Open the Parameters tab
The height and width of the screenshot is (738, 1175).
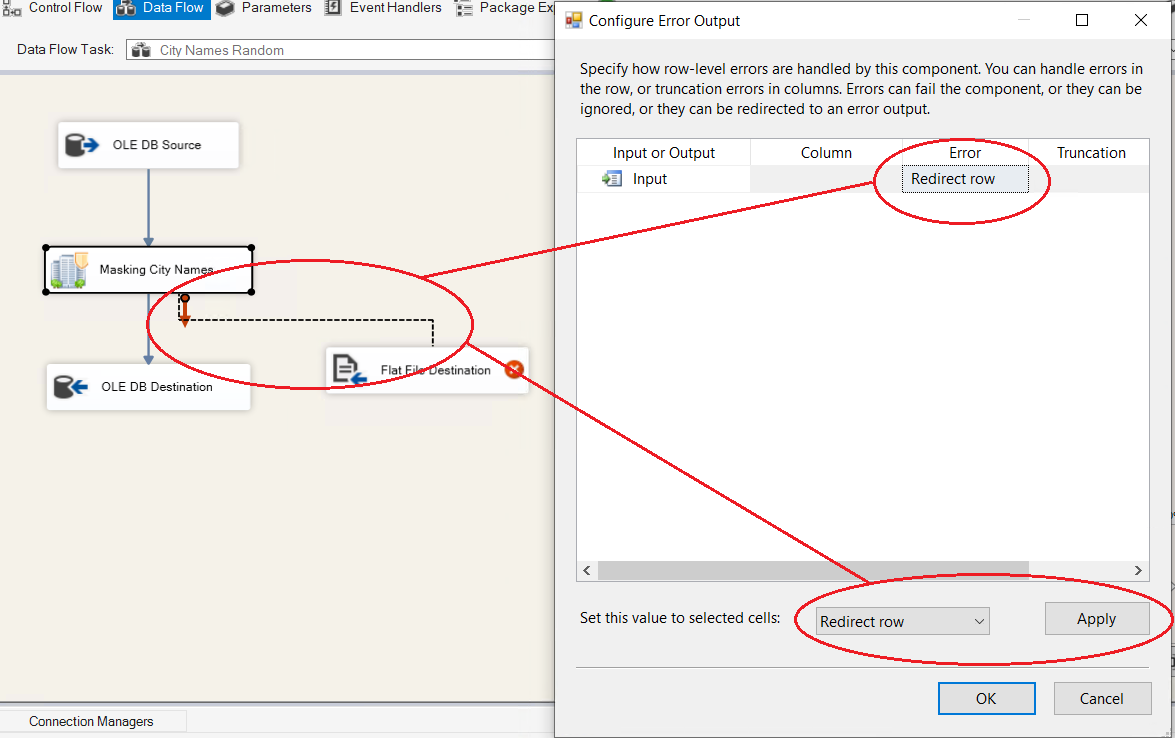(265, 8)
